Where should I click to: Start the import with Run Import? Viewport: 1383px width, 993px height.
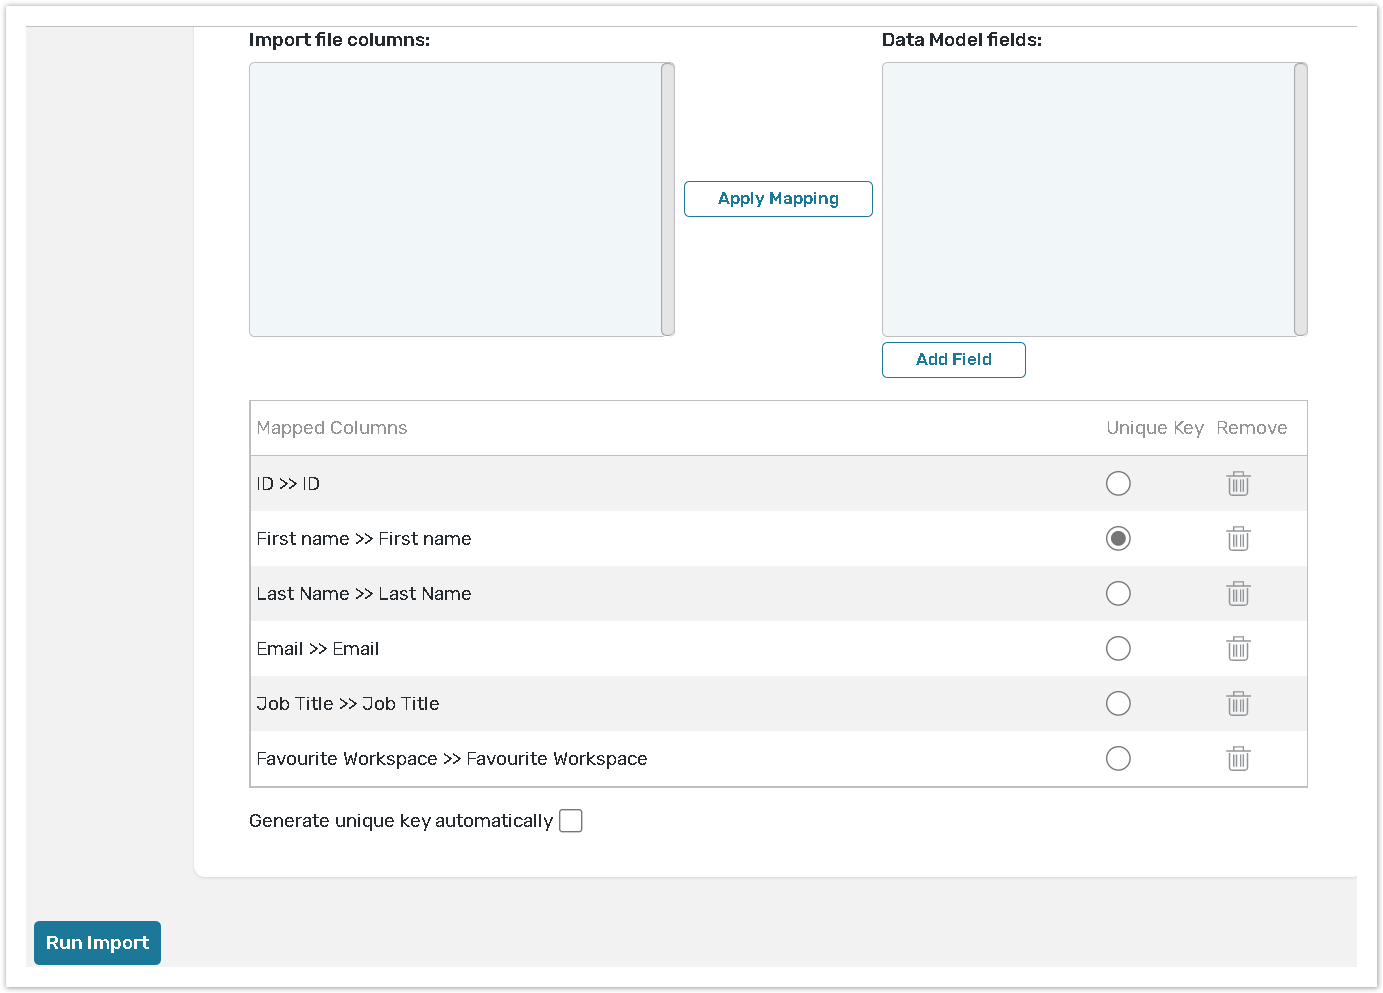click(x=97, y=943)
